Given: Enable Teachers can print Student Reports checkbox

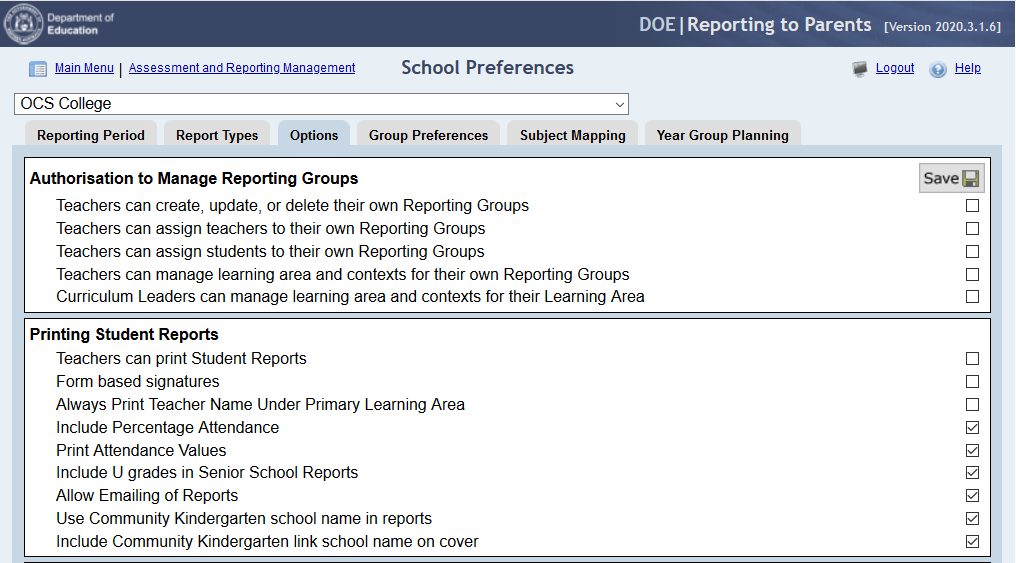Looking at the screenshot, I should pyautogui.click(x=972, y=359).
